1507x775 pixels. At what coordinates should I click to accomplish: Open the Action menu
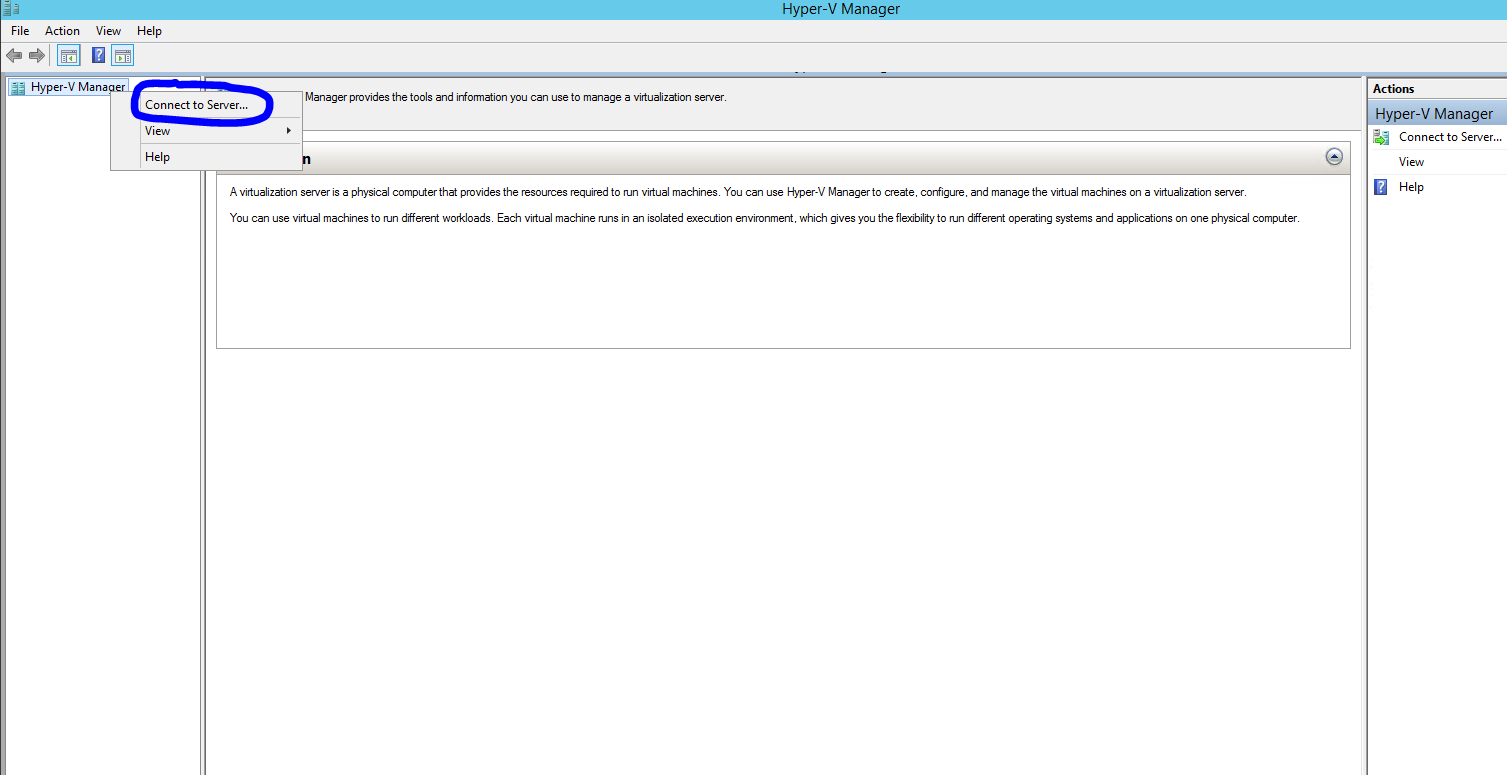[x=62, y=31]
